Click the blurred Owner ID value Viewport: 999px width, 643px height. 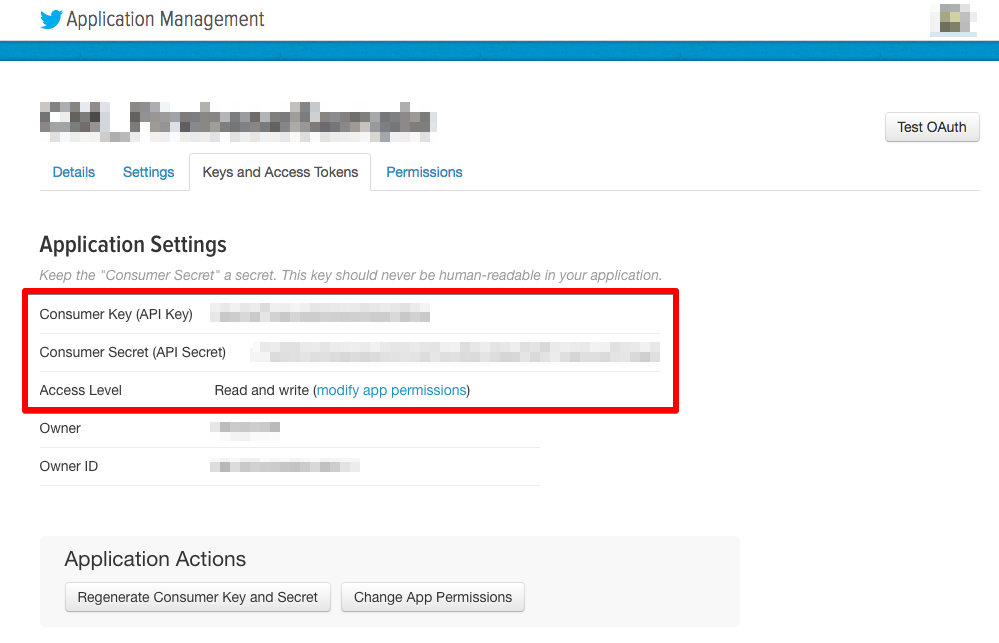point(285,466)
